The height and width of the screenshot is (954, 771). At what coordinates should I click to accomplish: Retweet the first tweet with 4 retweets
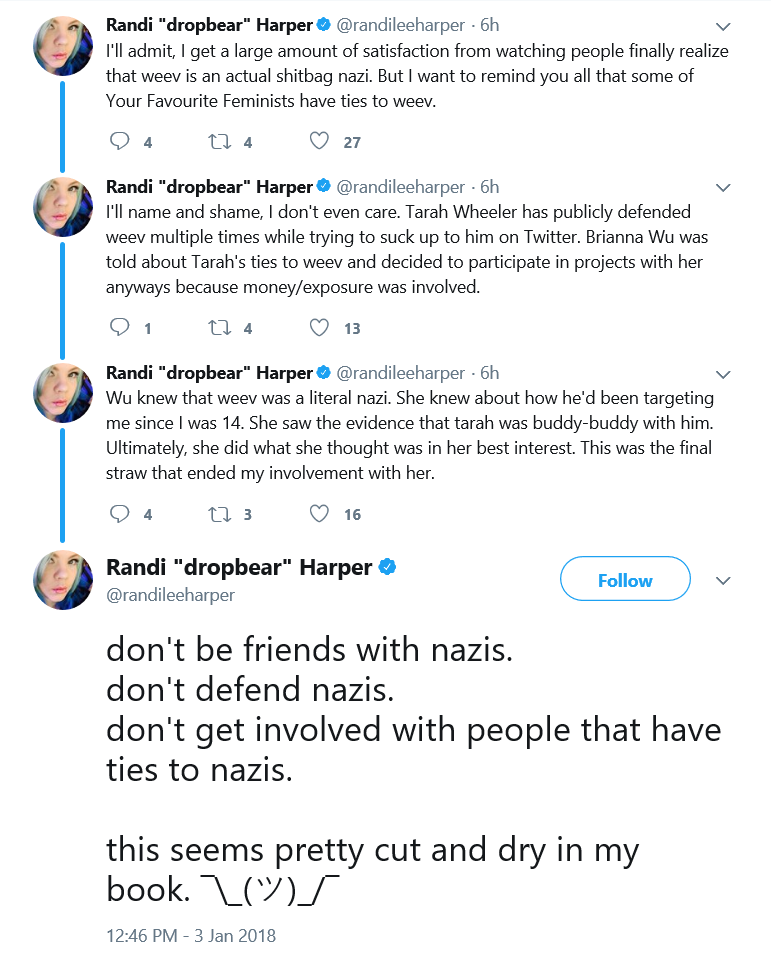click(220, 141)
